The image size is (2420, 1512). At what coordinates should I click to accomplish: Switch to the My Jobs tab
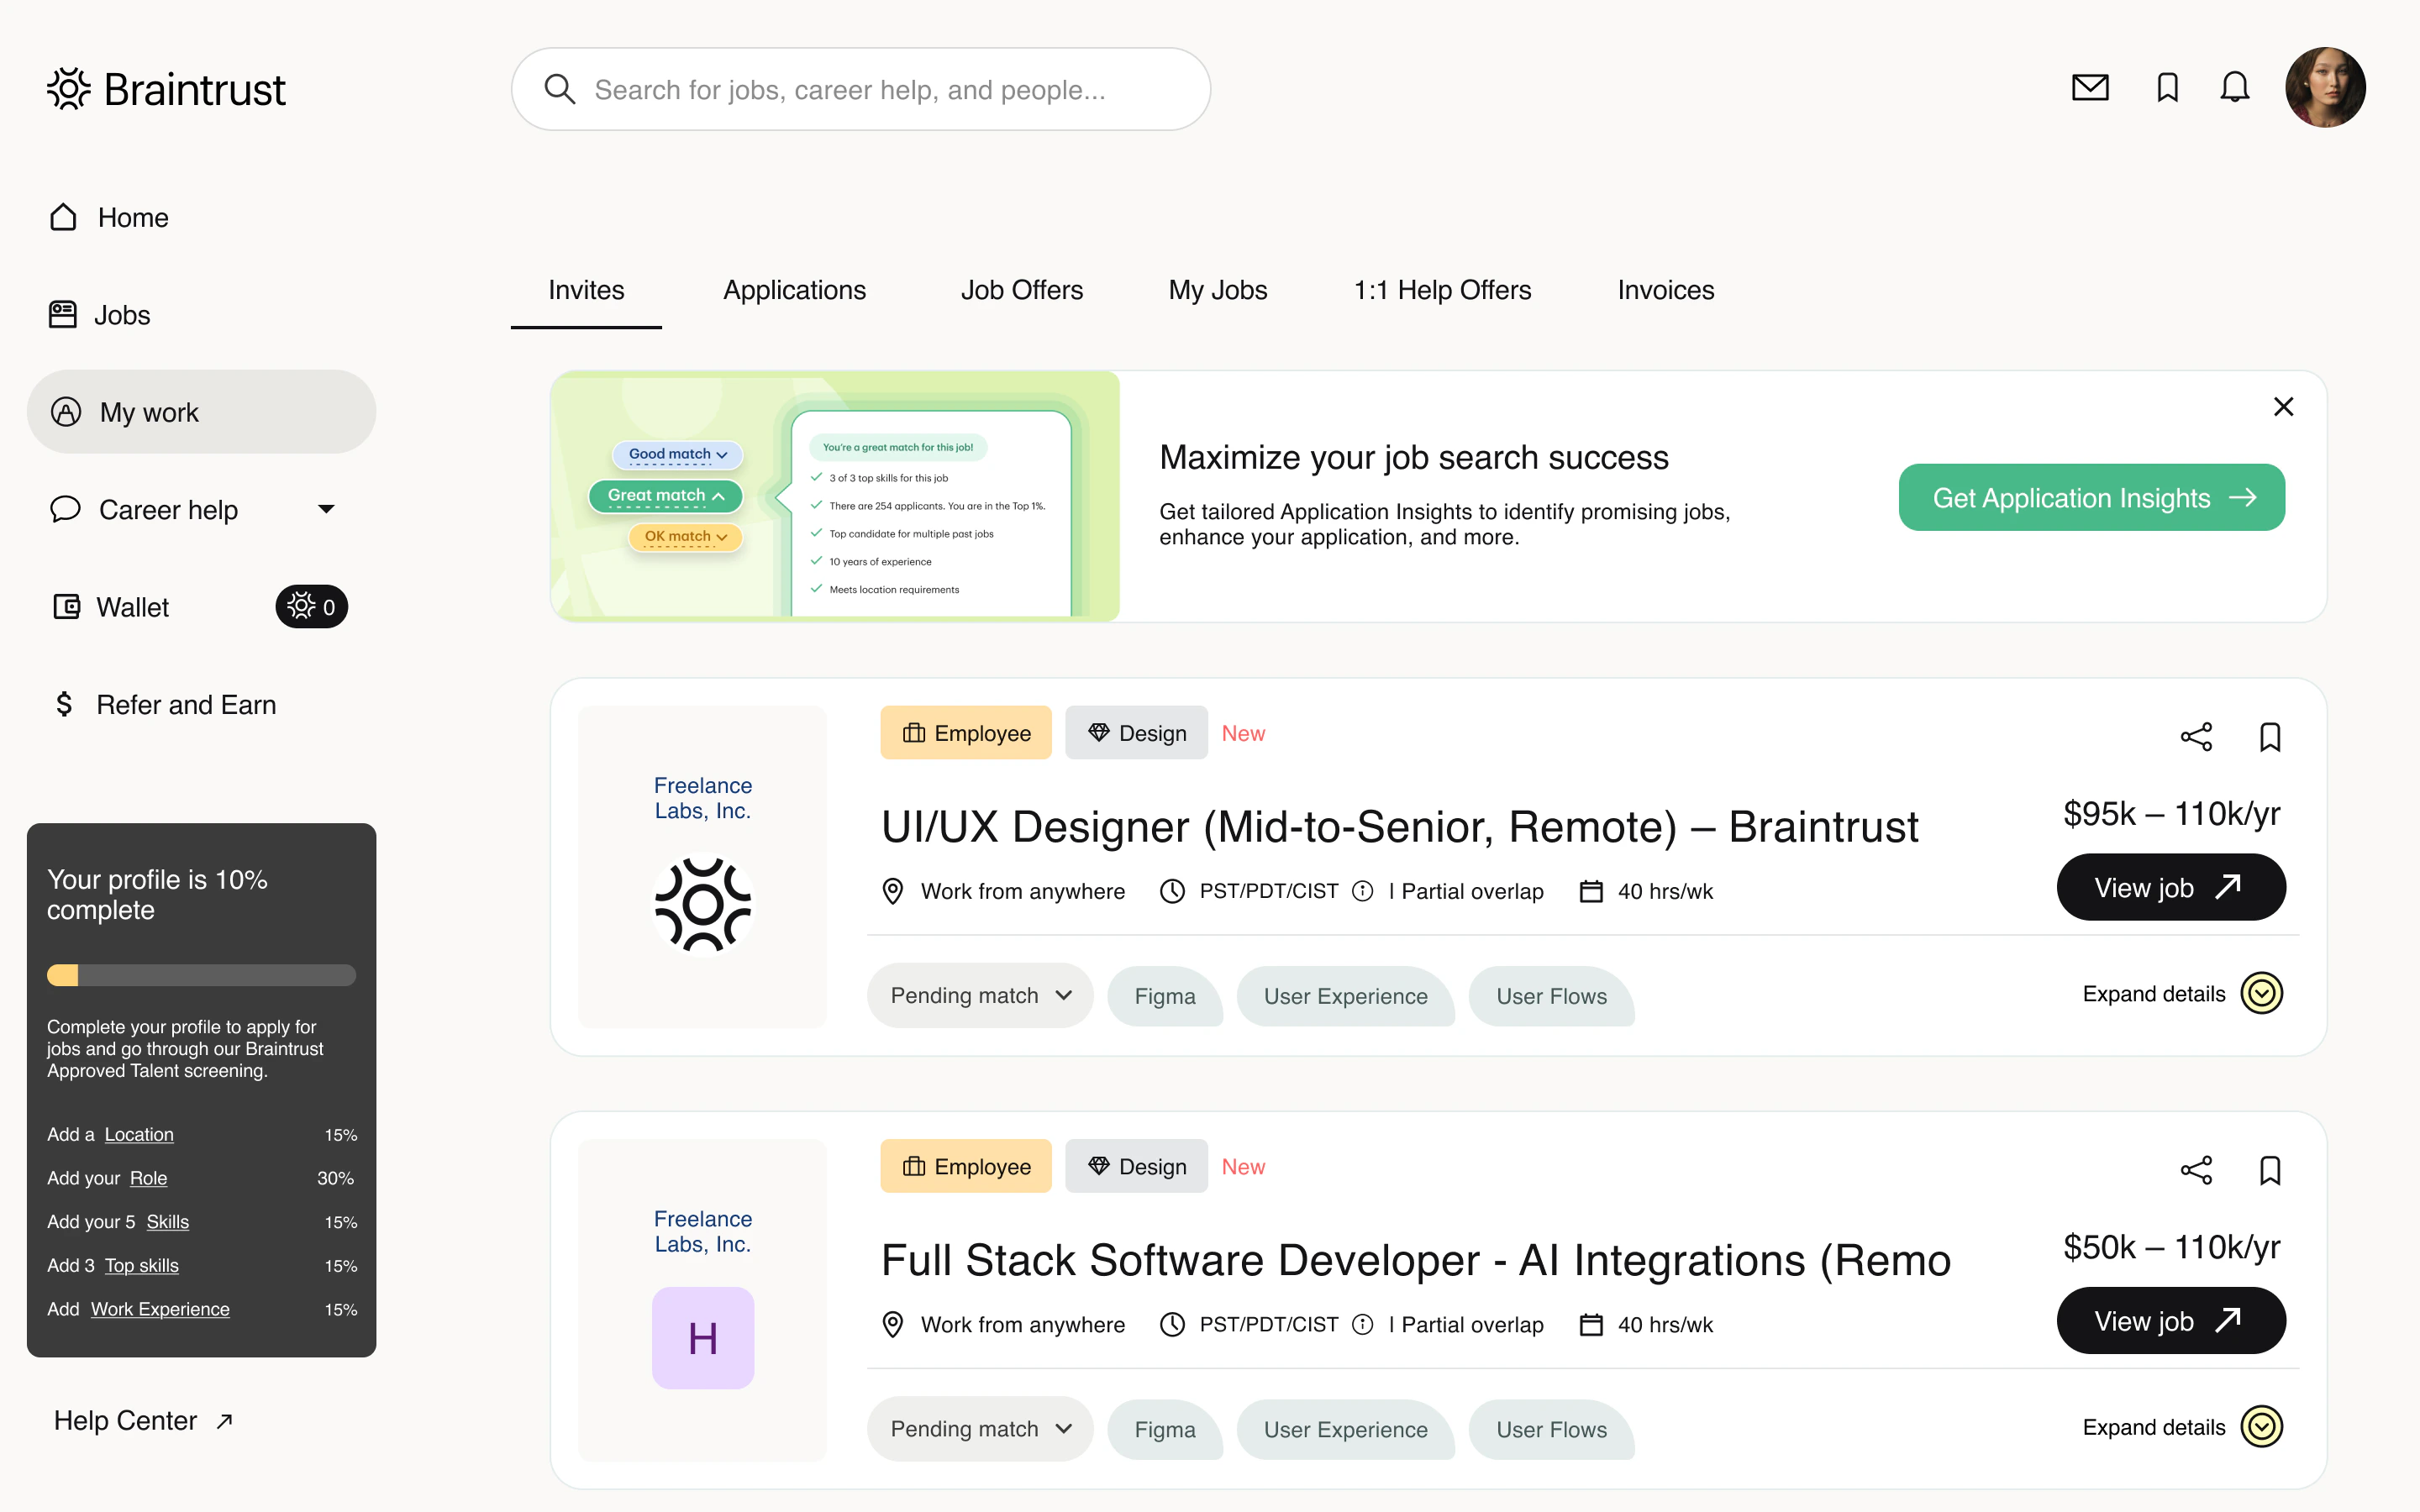tap(1217, 290)
